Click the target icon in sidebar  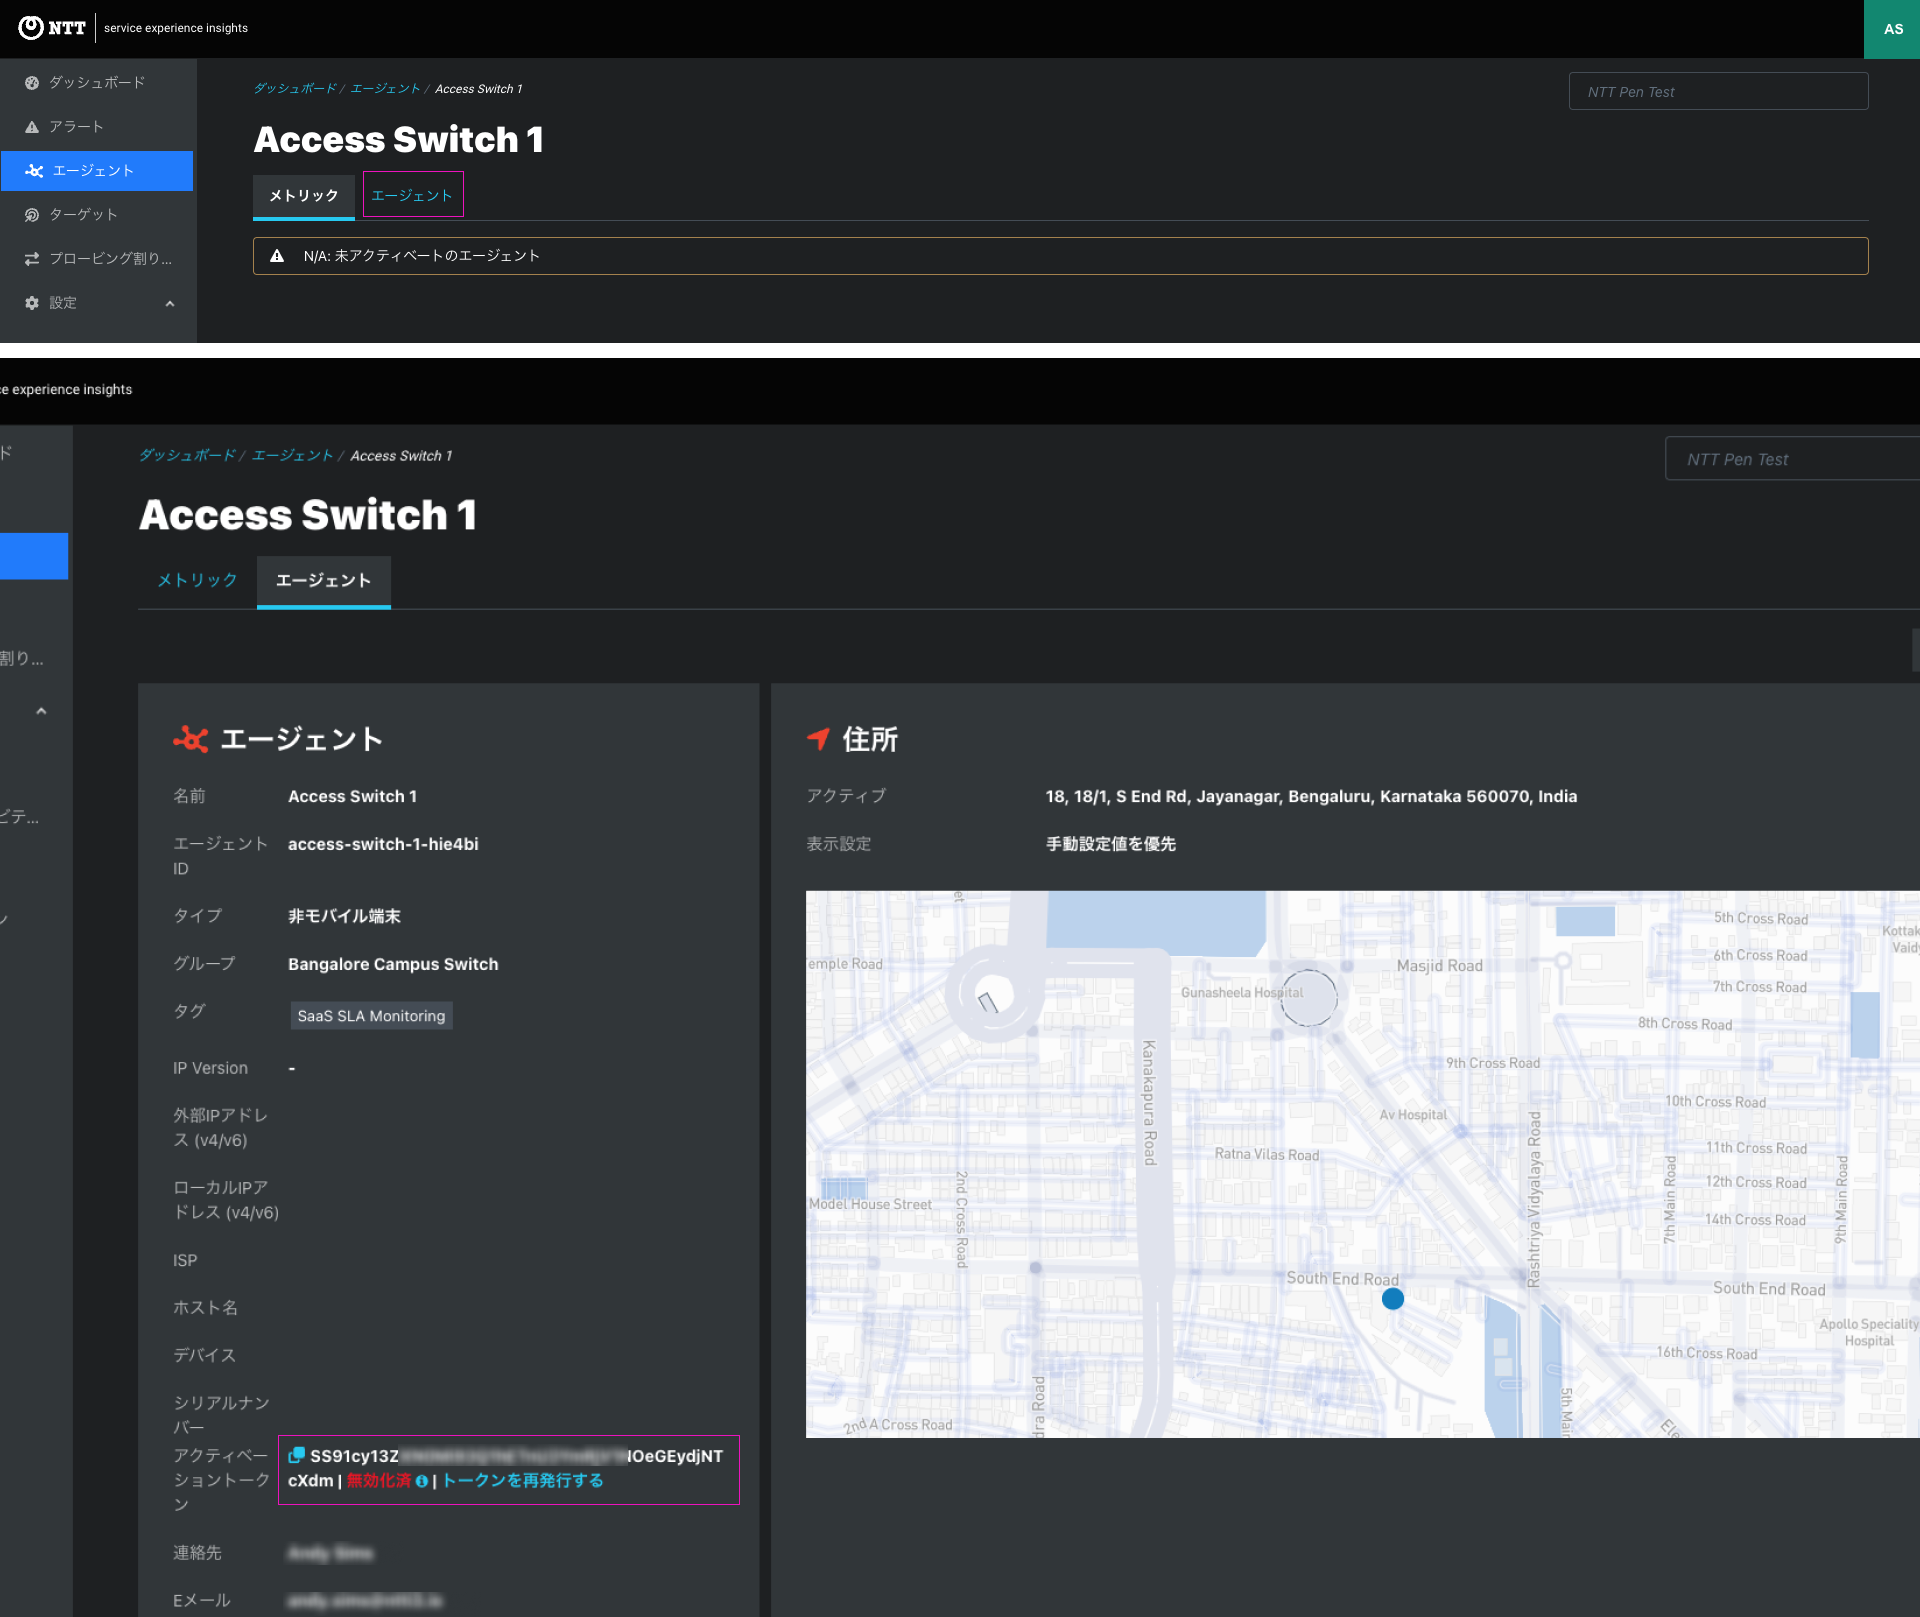pyautogui.click(x=32, y=215)
